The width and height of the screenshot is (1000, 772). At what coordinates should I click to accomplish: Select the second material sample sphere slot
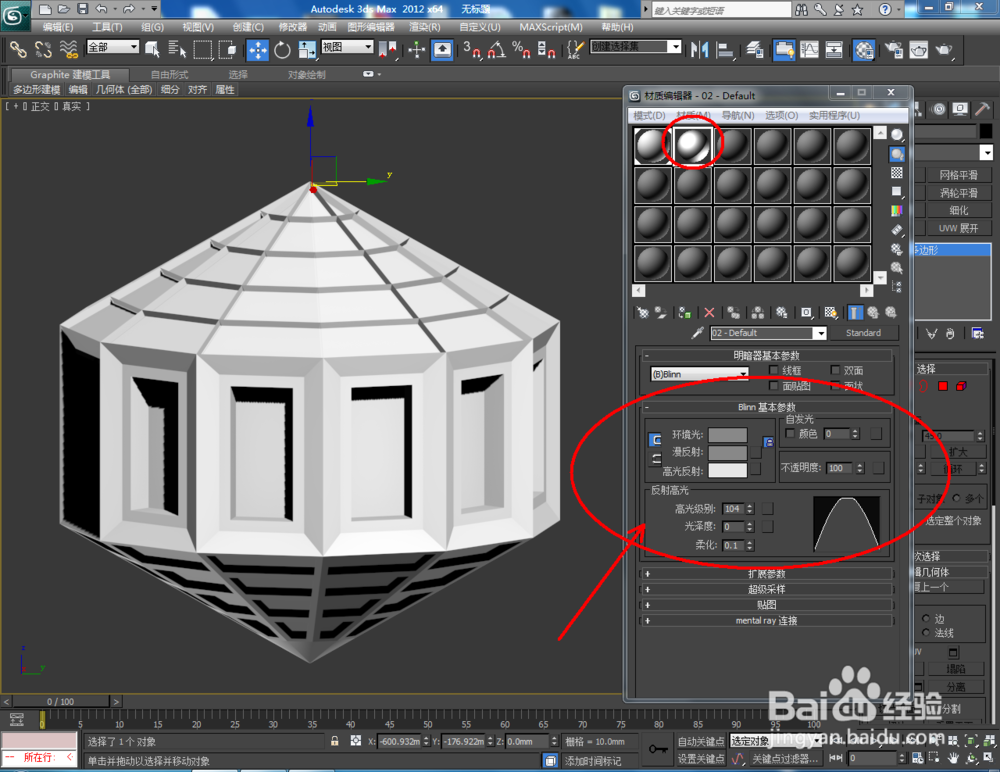[x=693, y=146]
